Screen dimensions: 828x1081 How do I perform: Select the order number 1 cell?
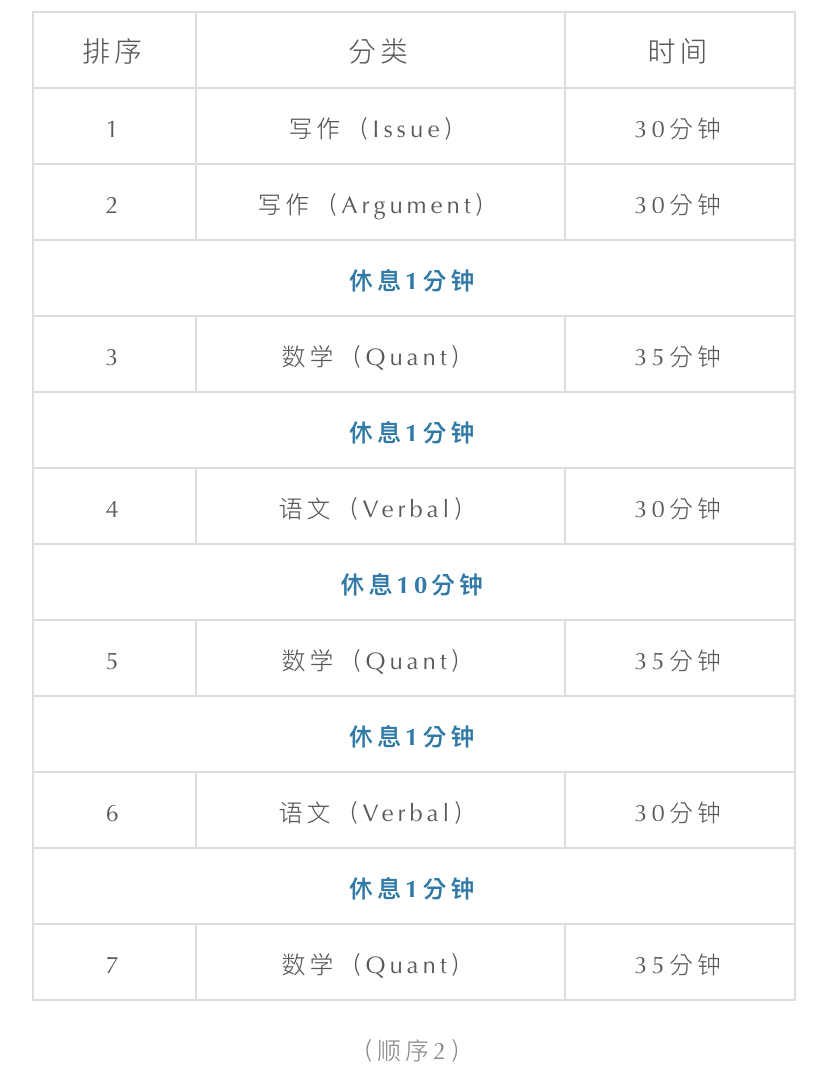tap(112, 129)
